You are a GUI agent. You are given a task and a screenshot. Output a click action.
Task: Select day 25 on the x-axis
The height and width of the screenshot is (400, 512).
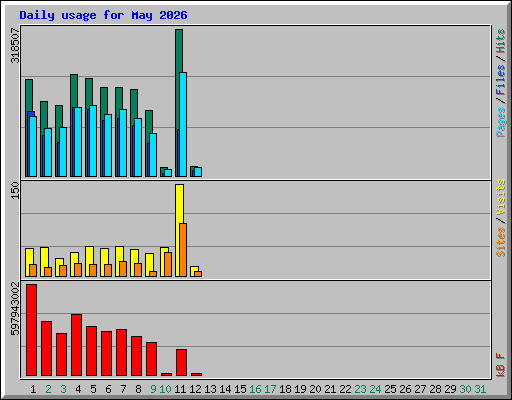pos(390,389)
